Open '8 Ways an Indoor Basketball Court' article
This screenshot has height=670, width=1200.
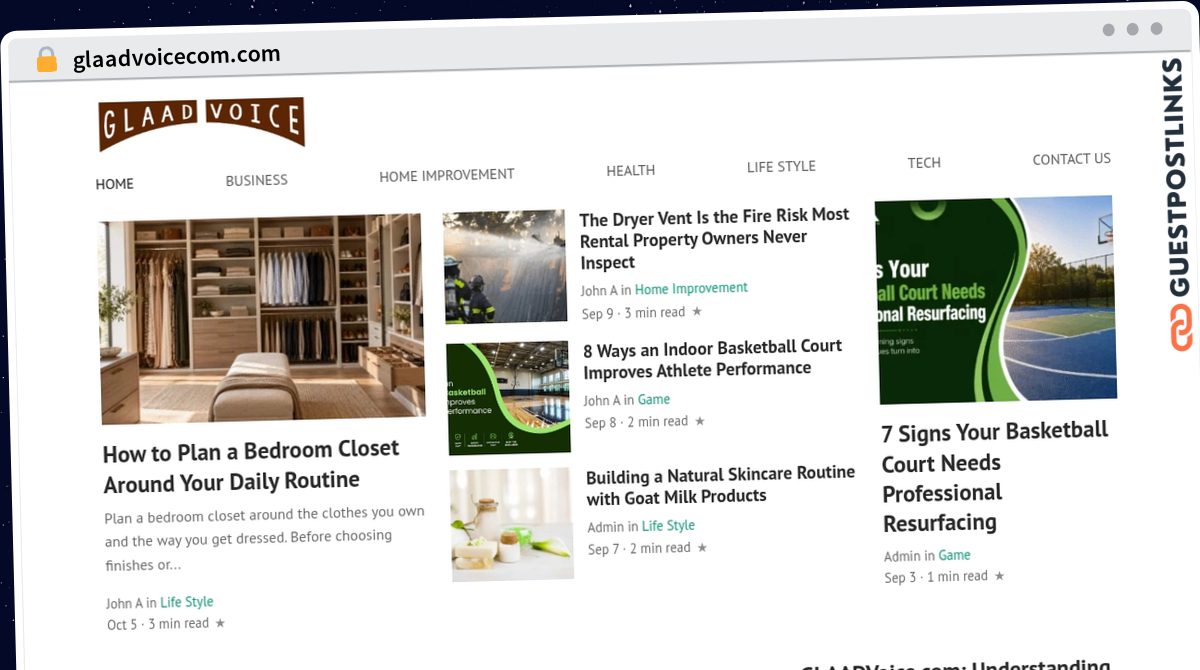pyautogui.click(x=712, y=358)
